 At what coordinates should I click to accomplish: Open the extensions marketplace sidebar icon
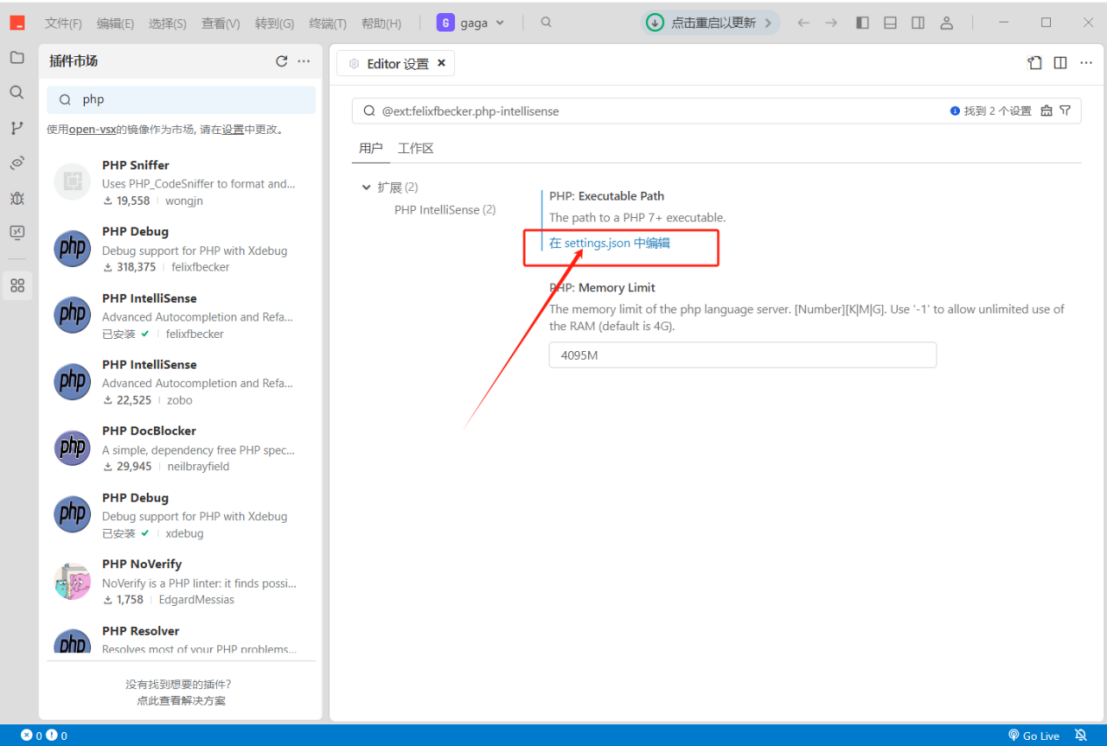tap(17, 285)
